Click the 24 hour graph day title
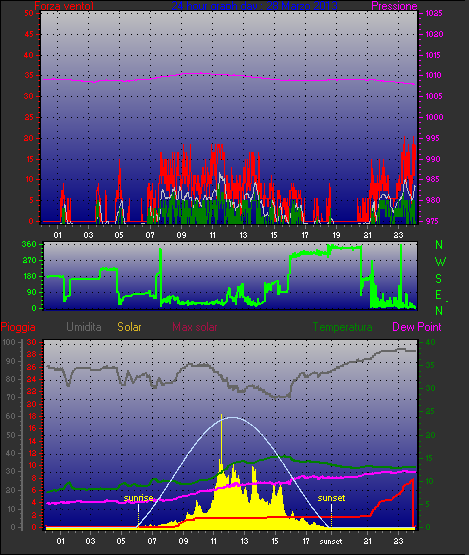The image size is (469, 555). point(254,6)
